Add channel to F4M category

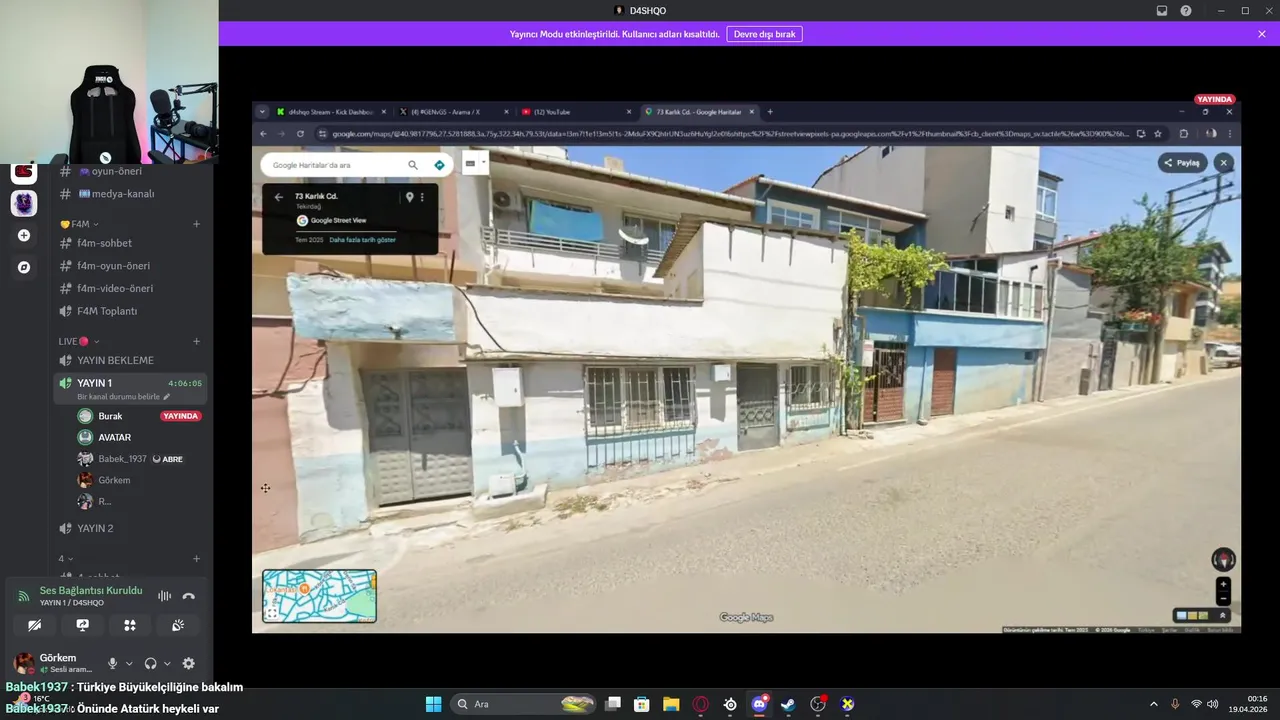196,224
